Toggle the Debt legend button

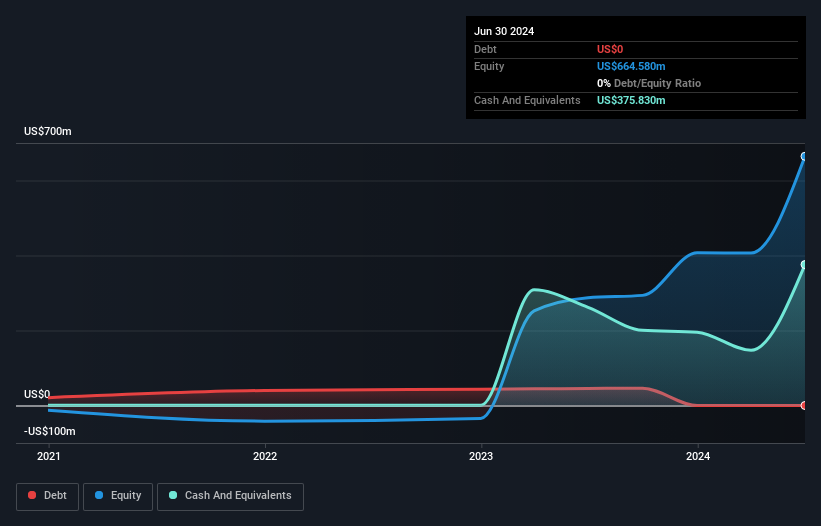click(48, 496)
